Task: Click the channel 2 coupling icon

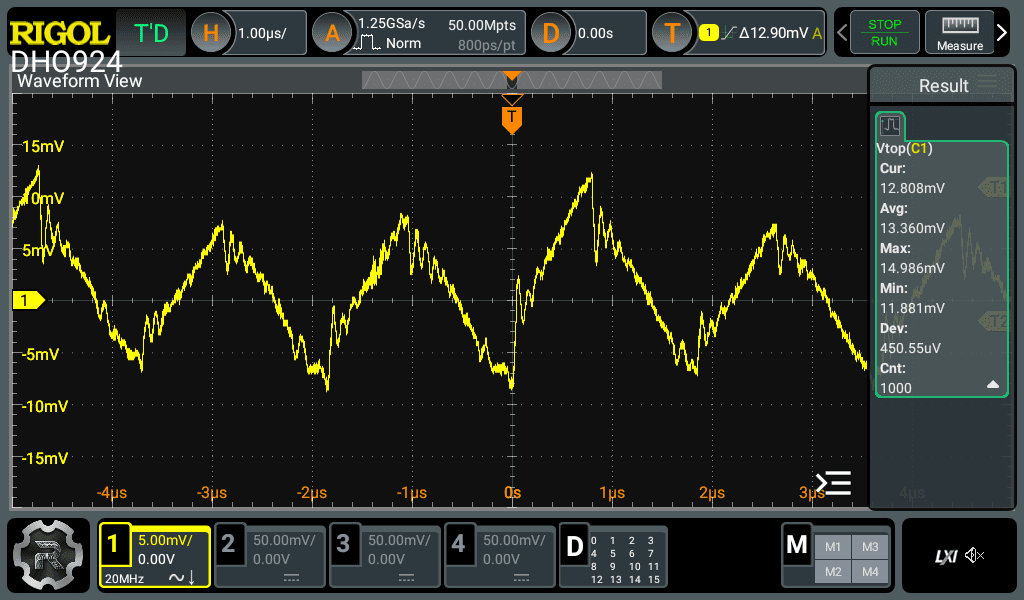Action: point(291,578)
